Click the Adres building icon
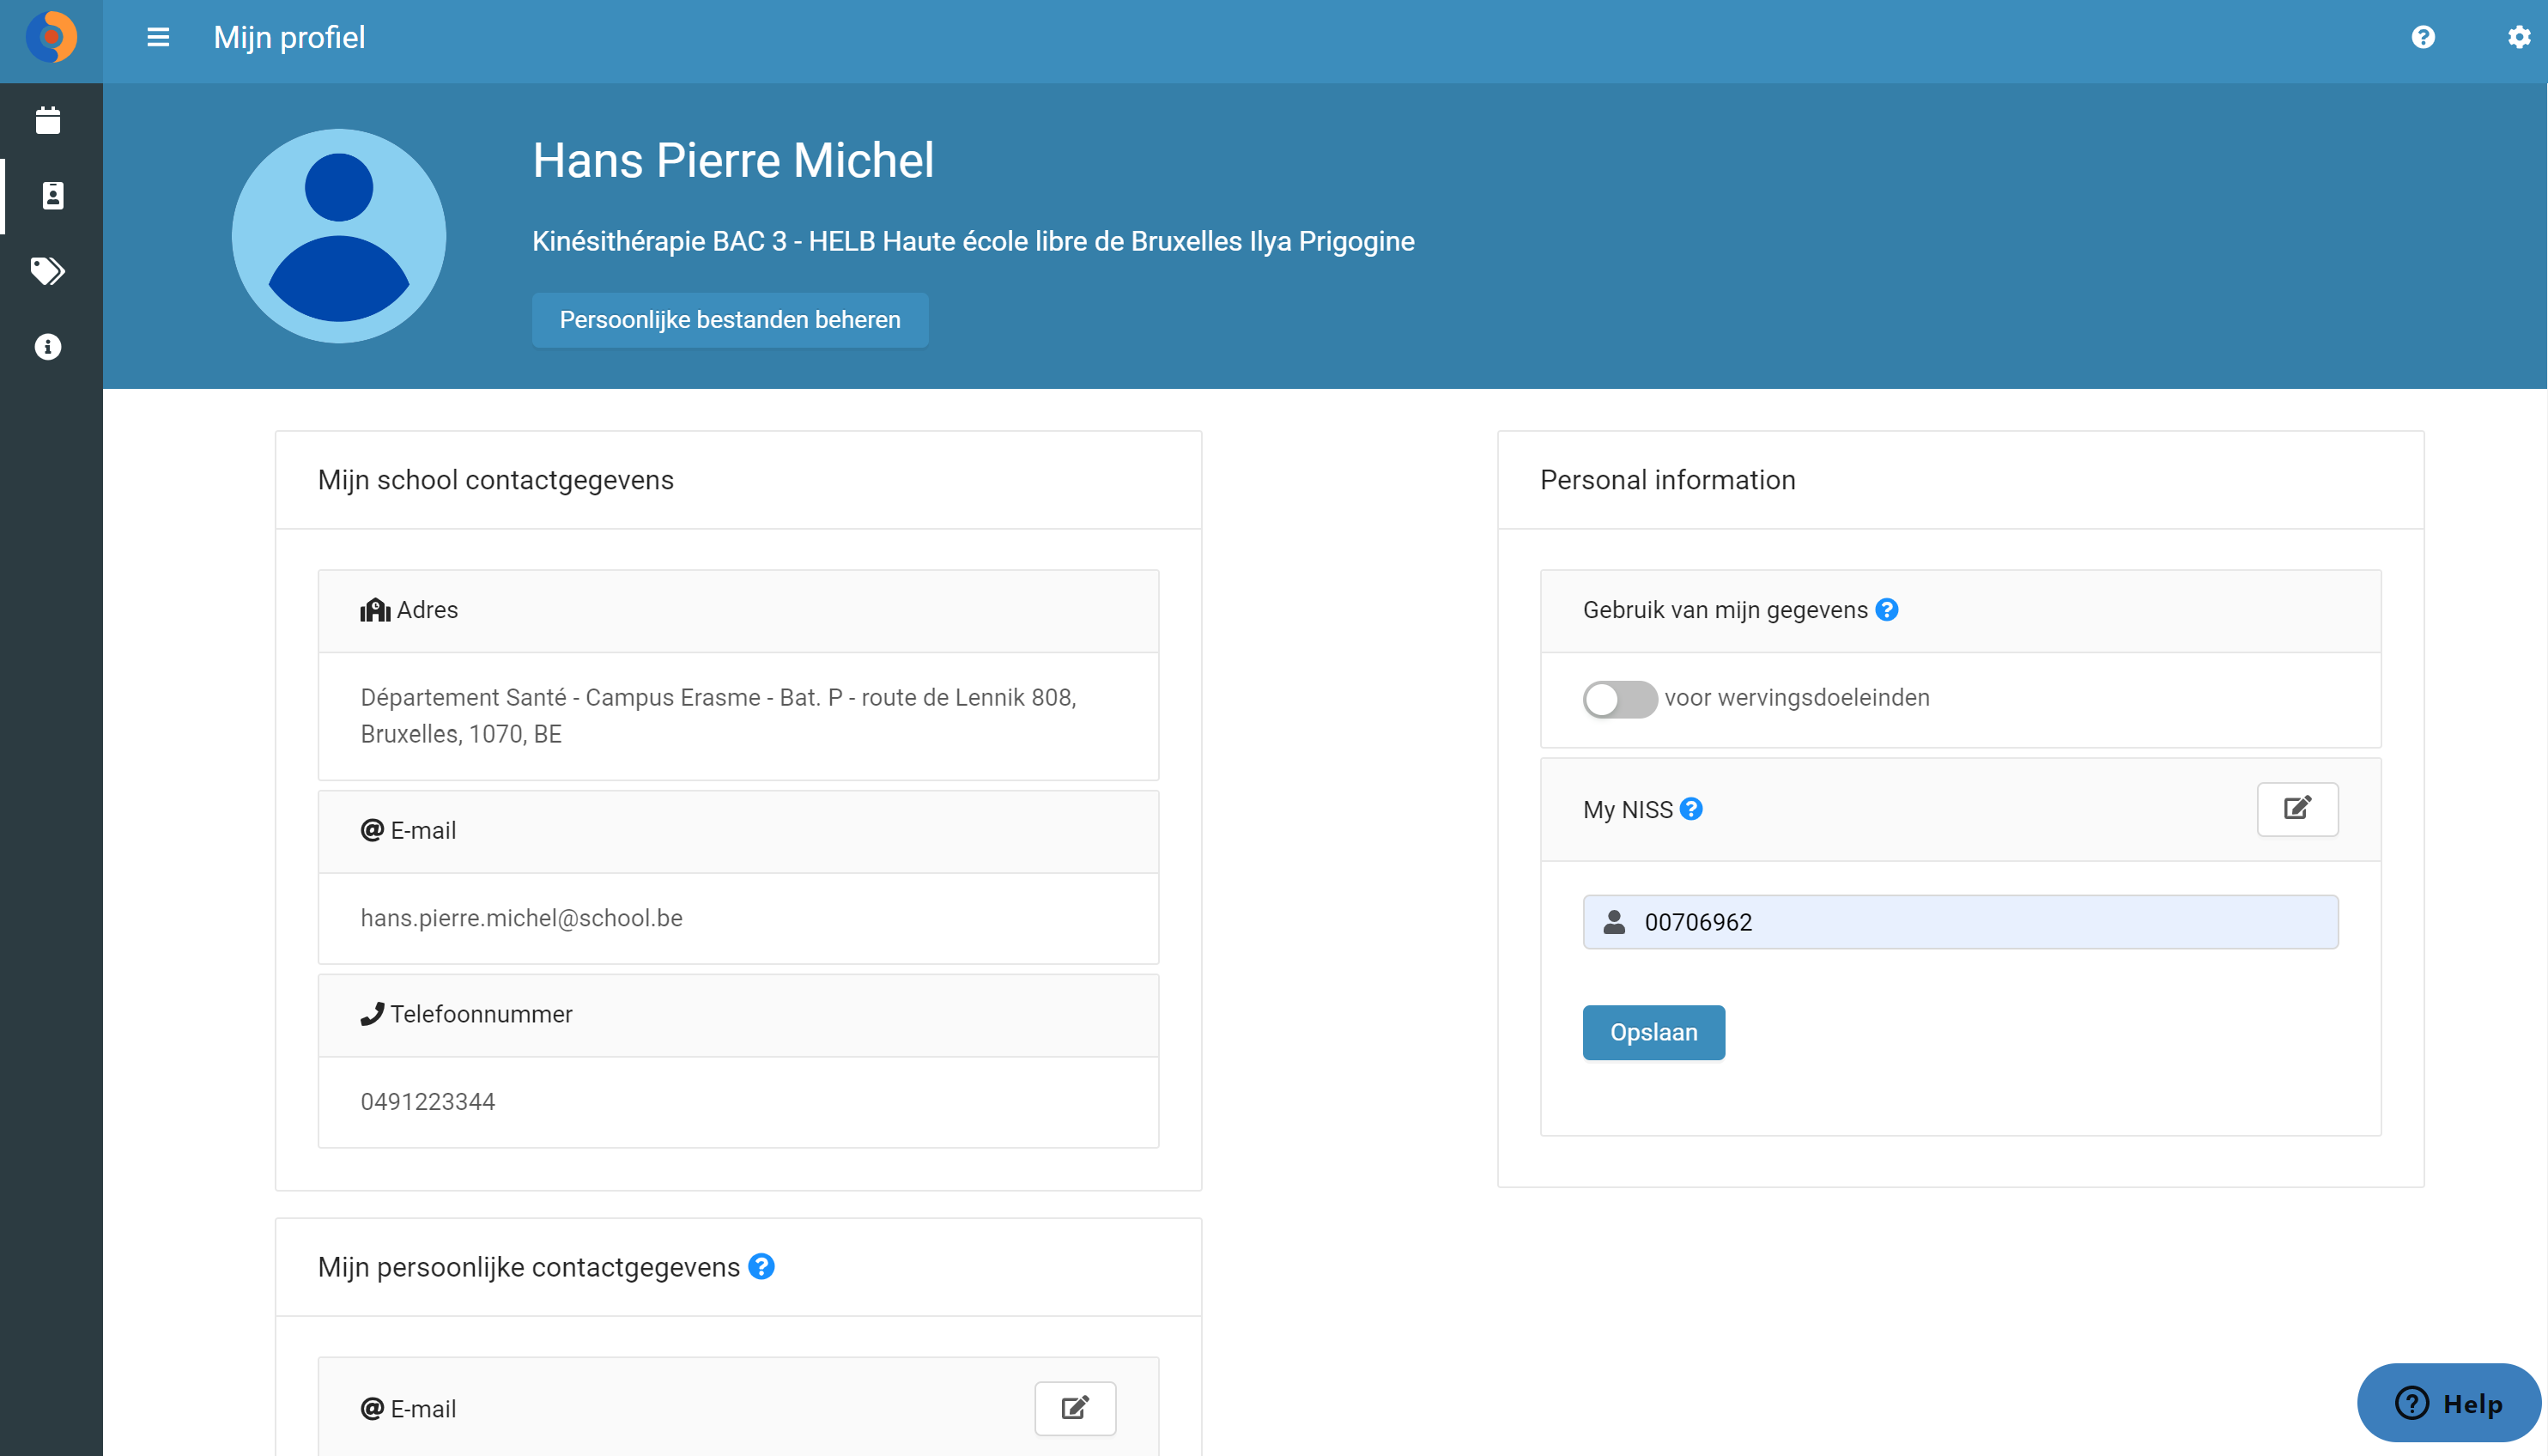This screenshot has height=1456, width=2548. (375, 610)
